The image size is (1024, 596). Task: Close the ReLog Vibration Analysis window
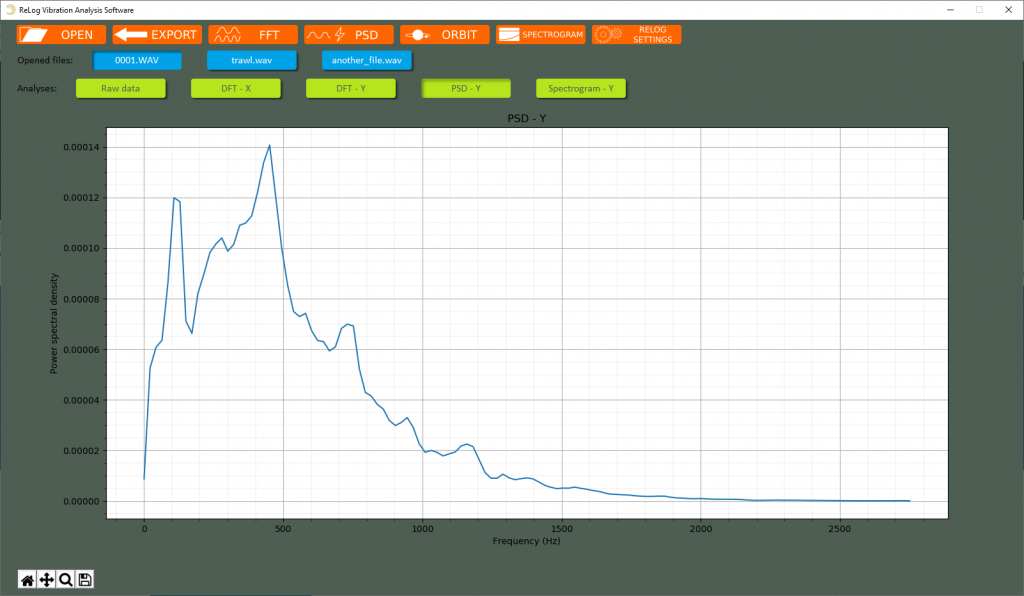1008,10
